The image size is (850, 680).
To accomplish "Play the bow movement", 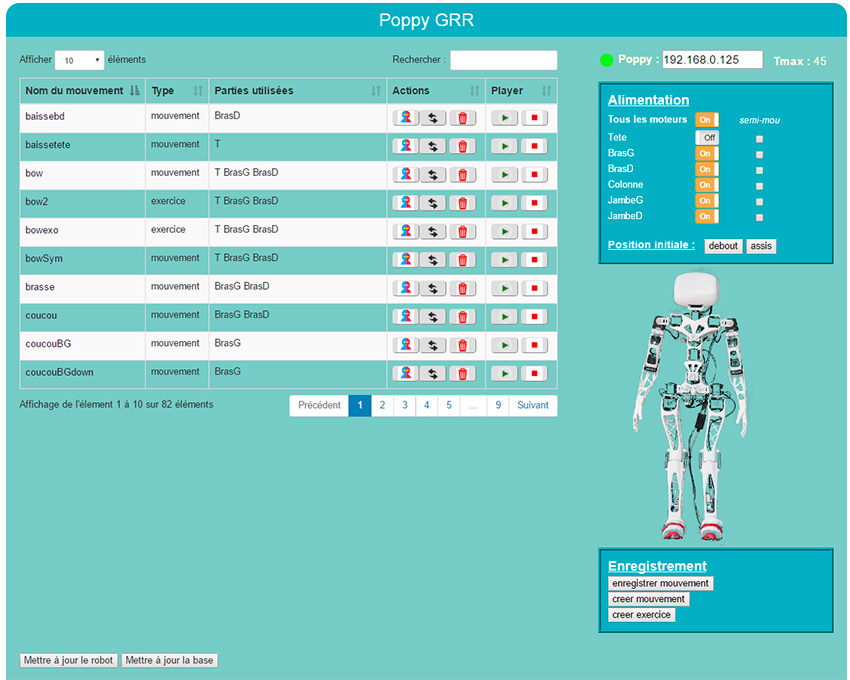I will 504,175.
